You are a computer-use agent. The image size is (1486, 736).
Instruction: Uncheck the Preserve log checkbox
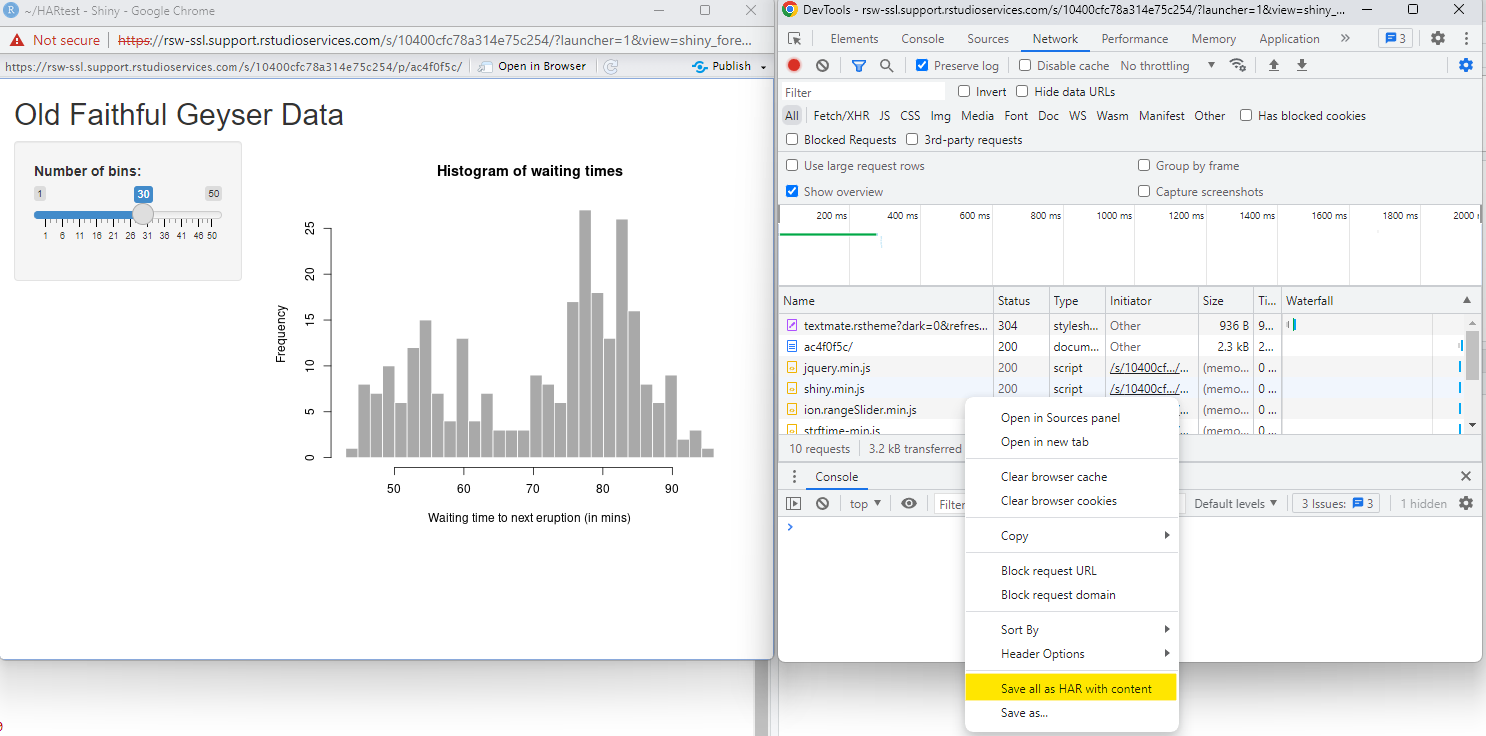click(x=922, y=66)
